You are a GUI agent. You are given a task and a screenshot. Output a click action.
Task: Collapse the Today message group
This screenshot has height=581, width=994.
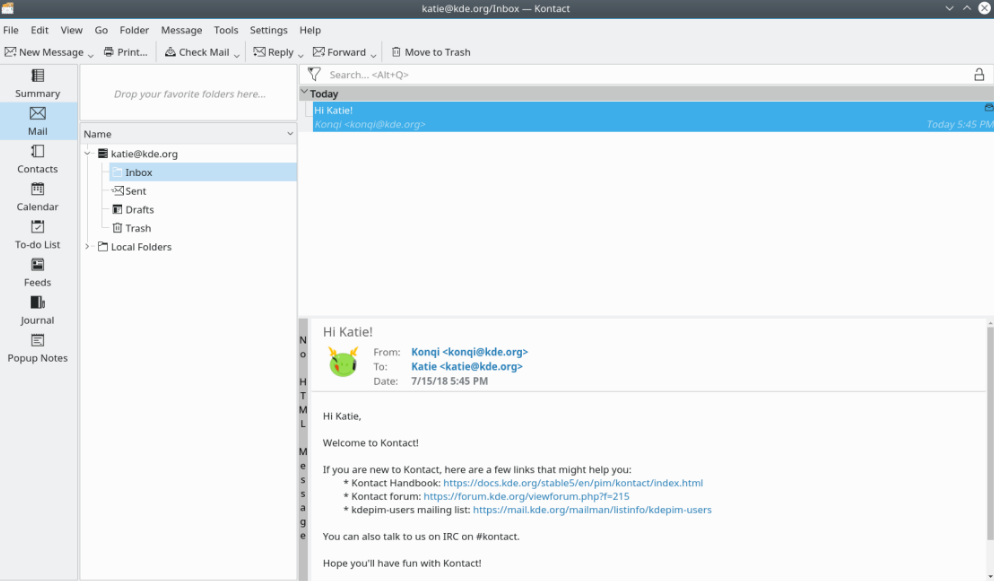point(305,93)
